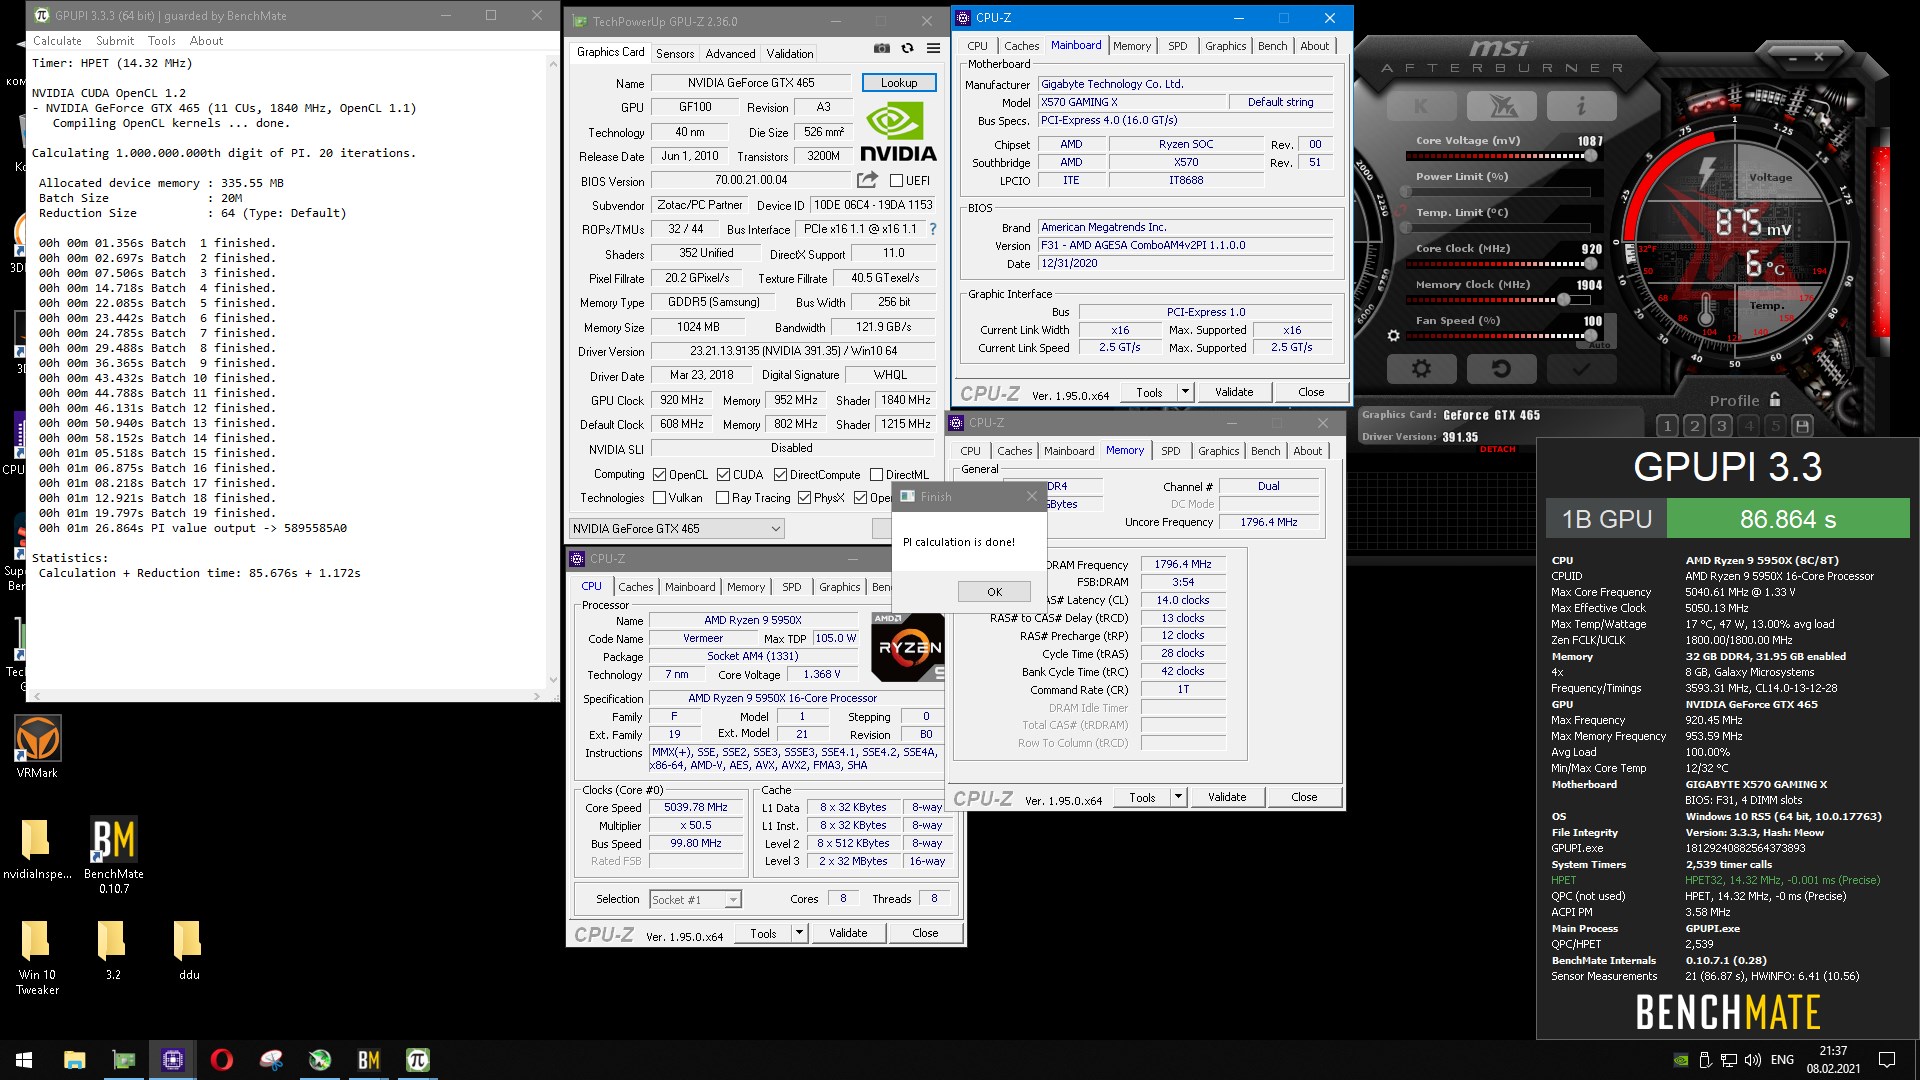Click the GPU-Z refresh icon

coord(907,48)
